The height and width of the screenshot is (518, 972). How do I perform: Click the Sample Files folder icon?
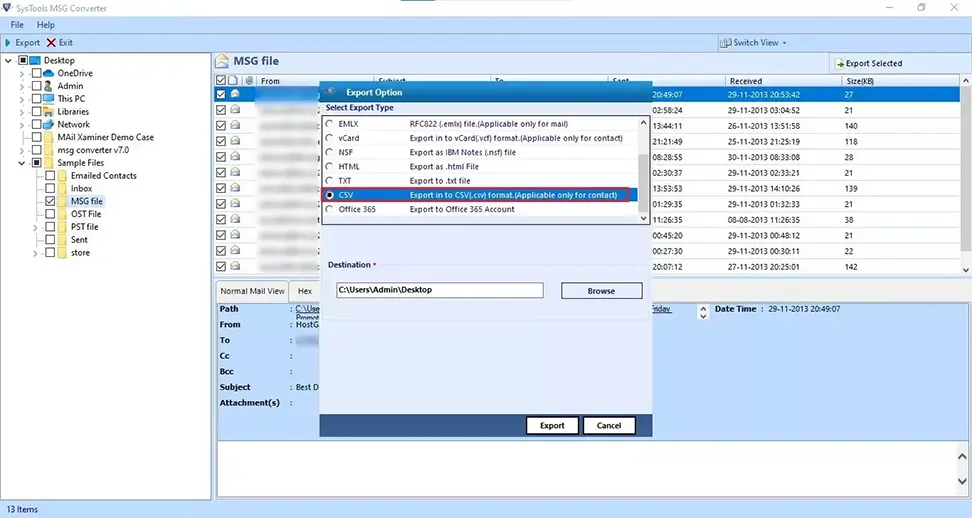tap(49, 163)
